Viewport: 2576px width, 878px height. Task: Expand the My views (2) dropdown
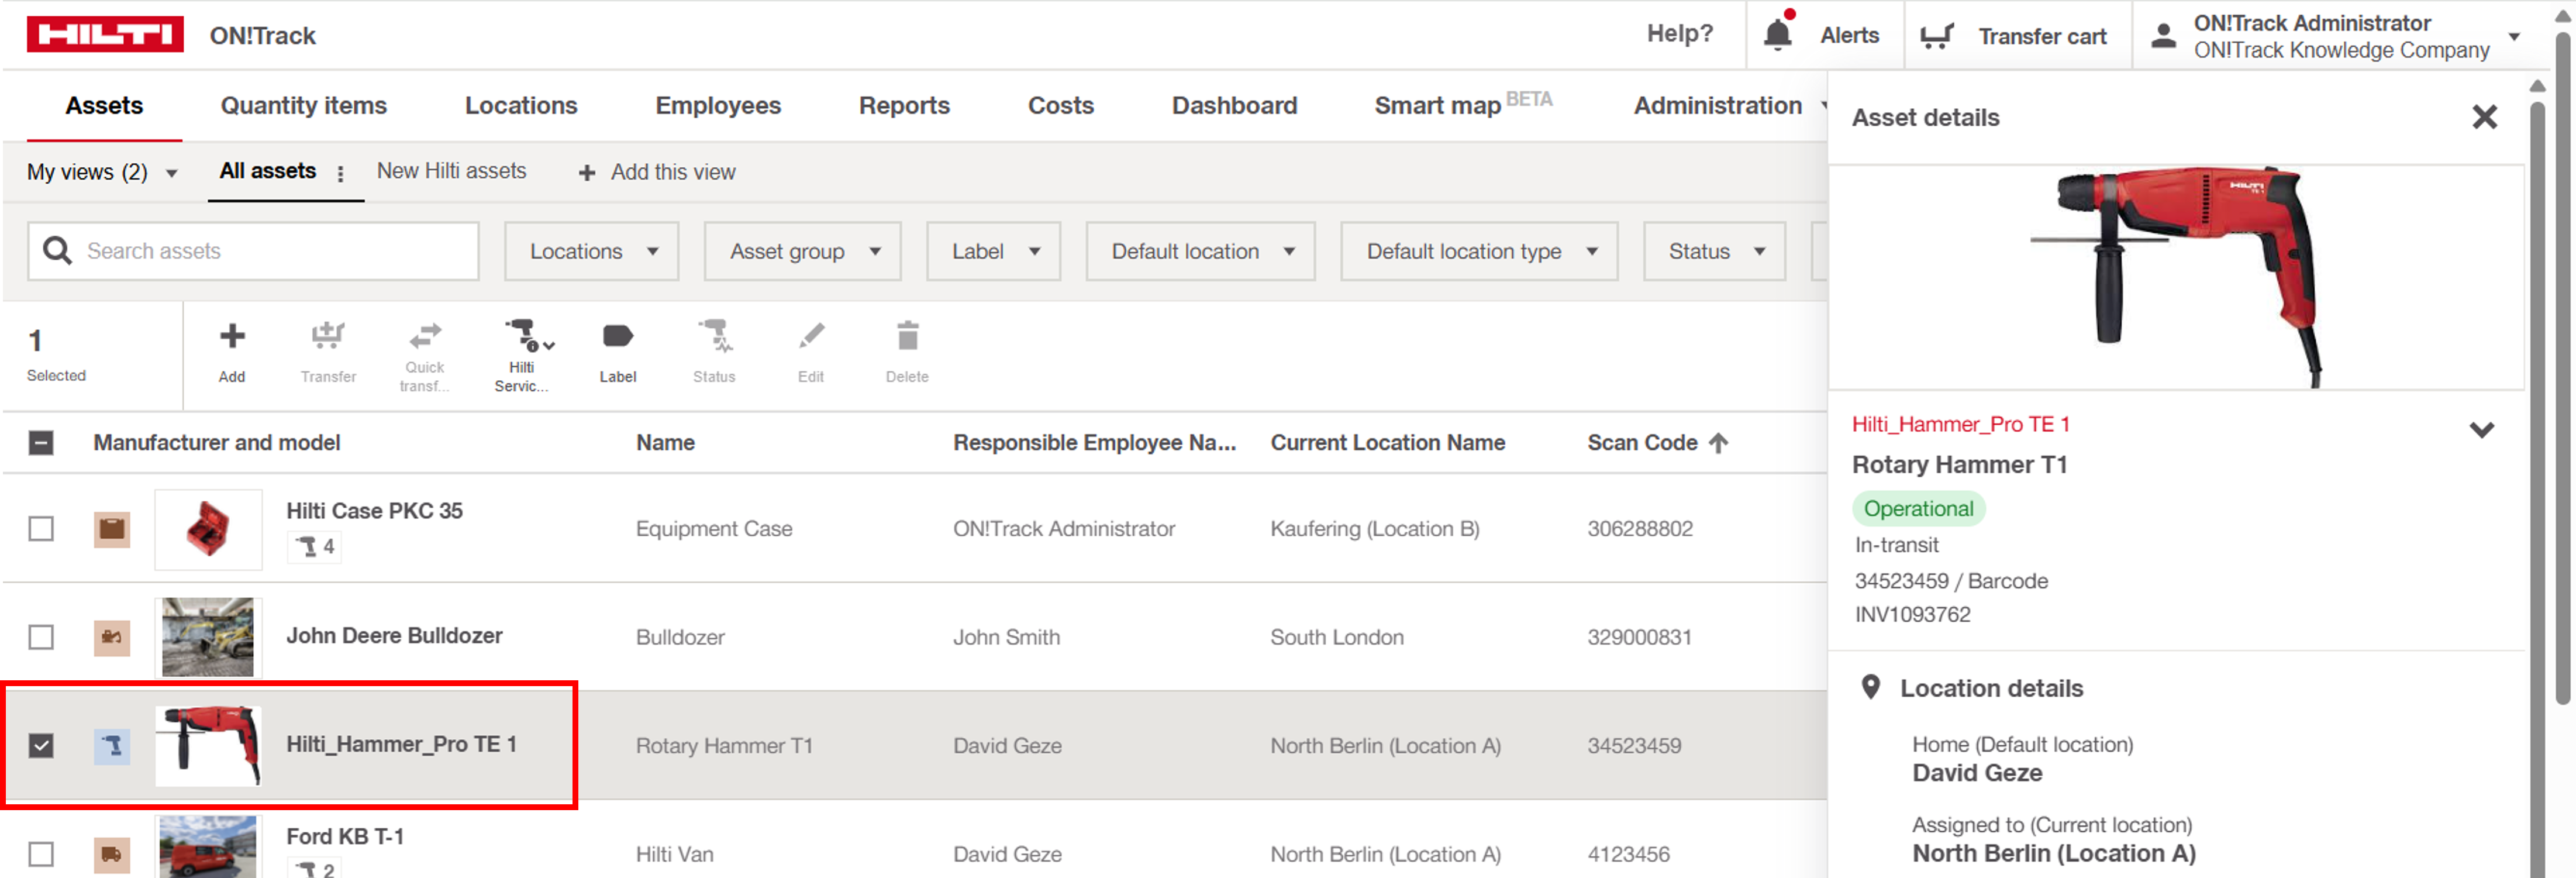pyautogui.click(x=103, y=172)
